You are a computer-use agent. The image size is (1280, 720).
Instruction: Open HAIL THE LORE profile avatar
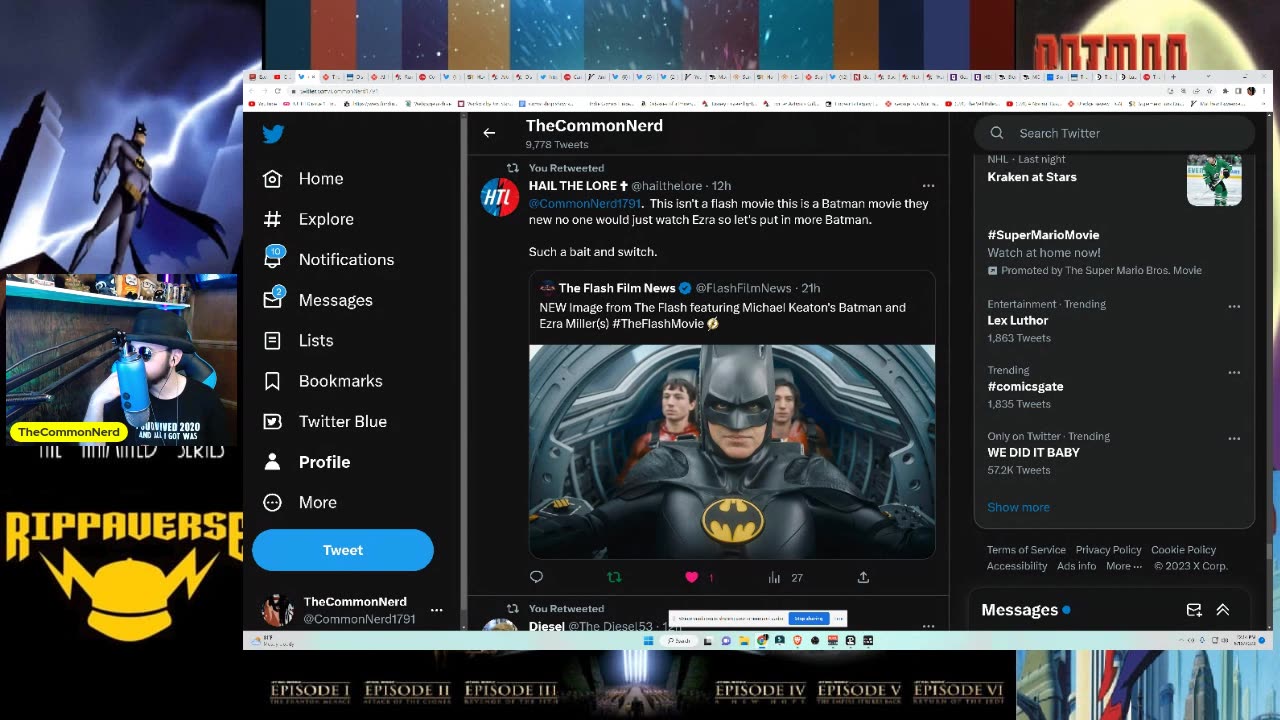coord(500,197)
